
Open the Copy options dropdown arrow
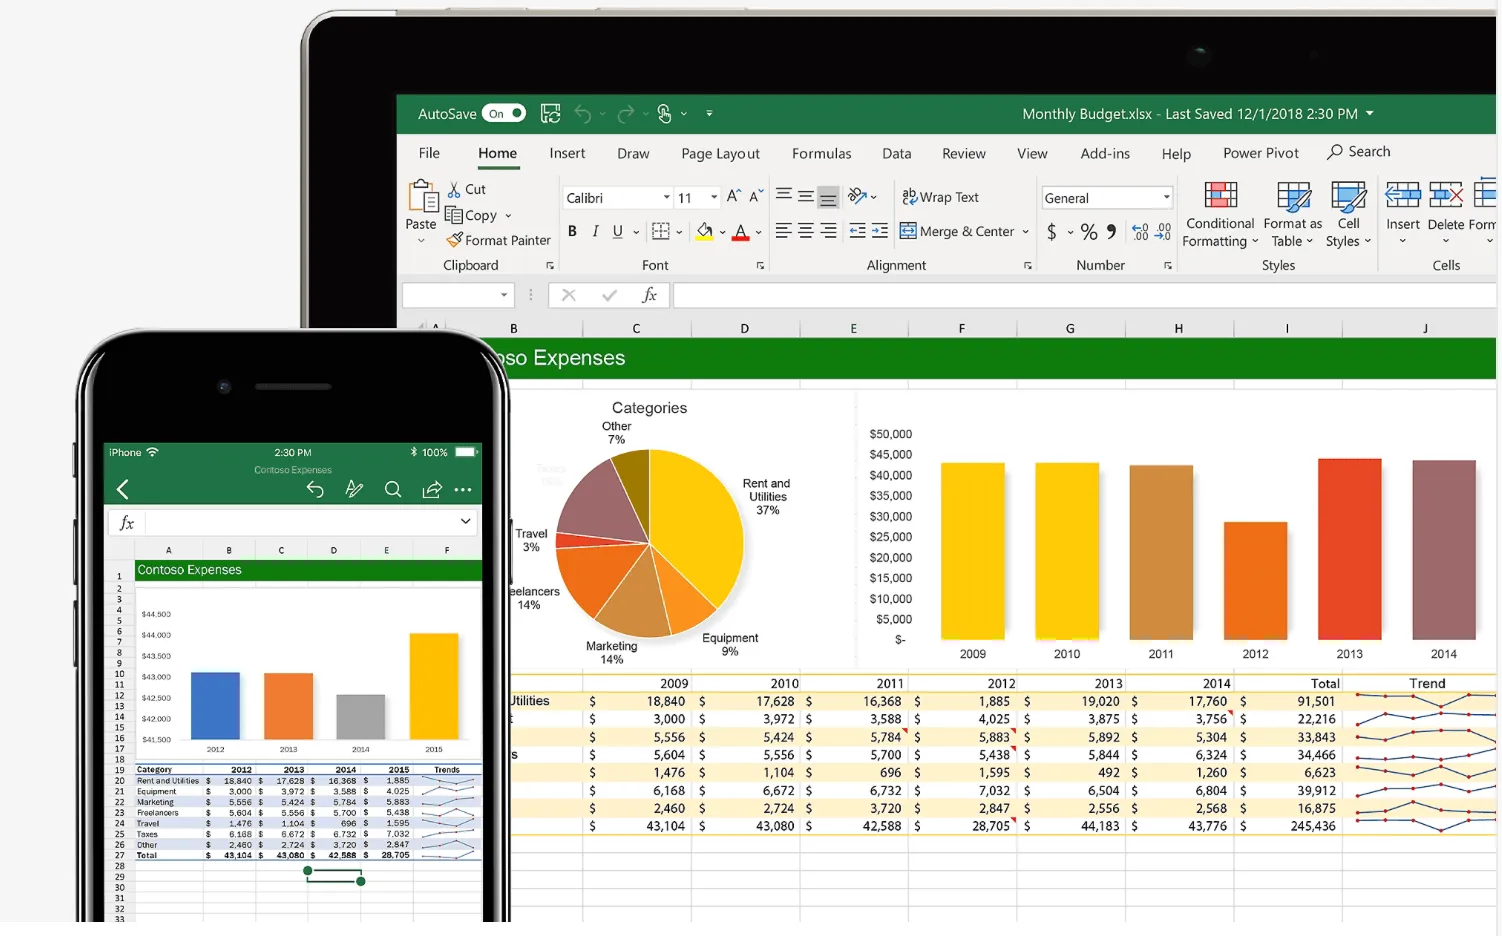(x=508, y=216)
